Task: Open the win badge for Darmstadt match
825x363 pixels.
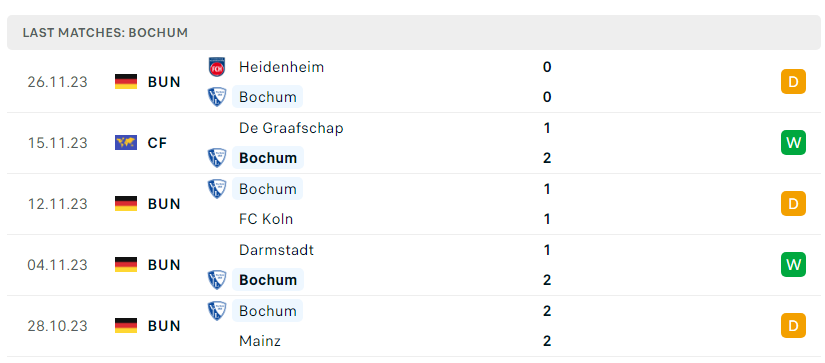Action: (793, 265)
